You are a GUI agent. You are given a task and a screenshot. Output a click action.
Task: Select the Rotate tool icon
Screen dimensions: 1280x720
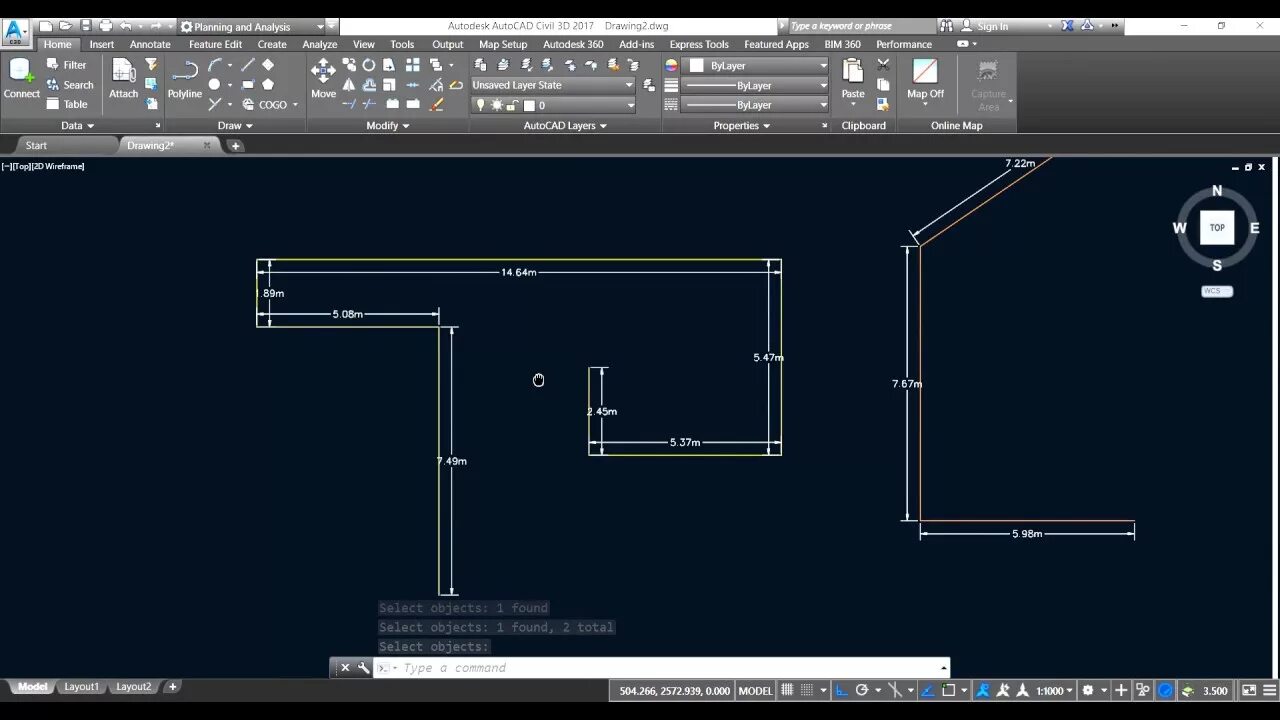point(369,65)
